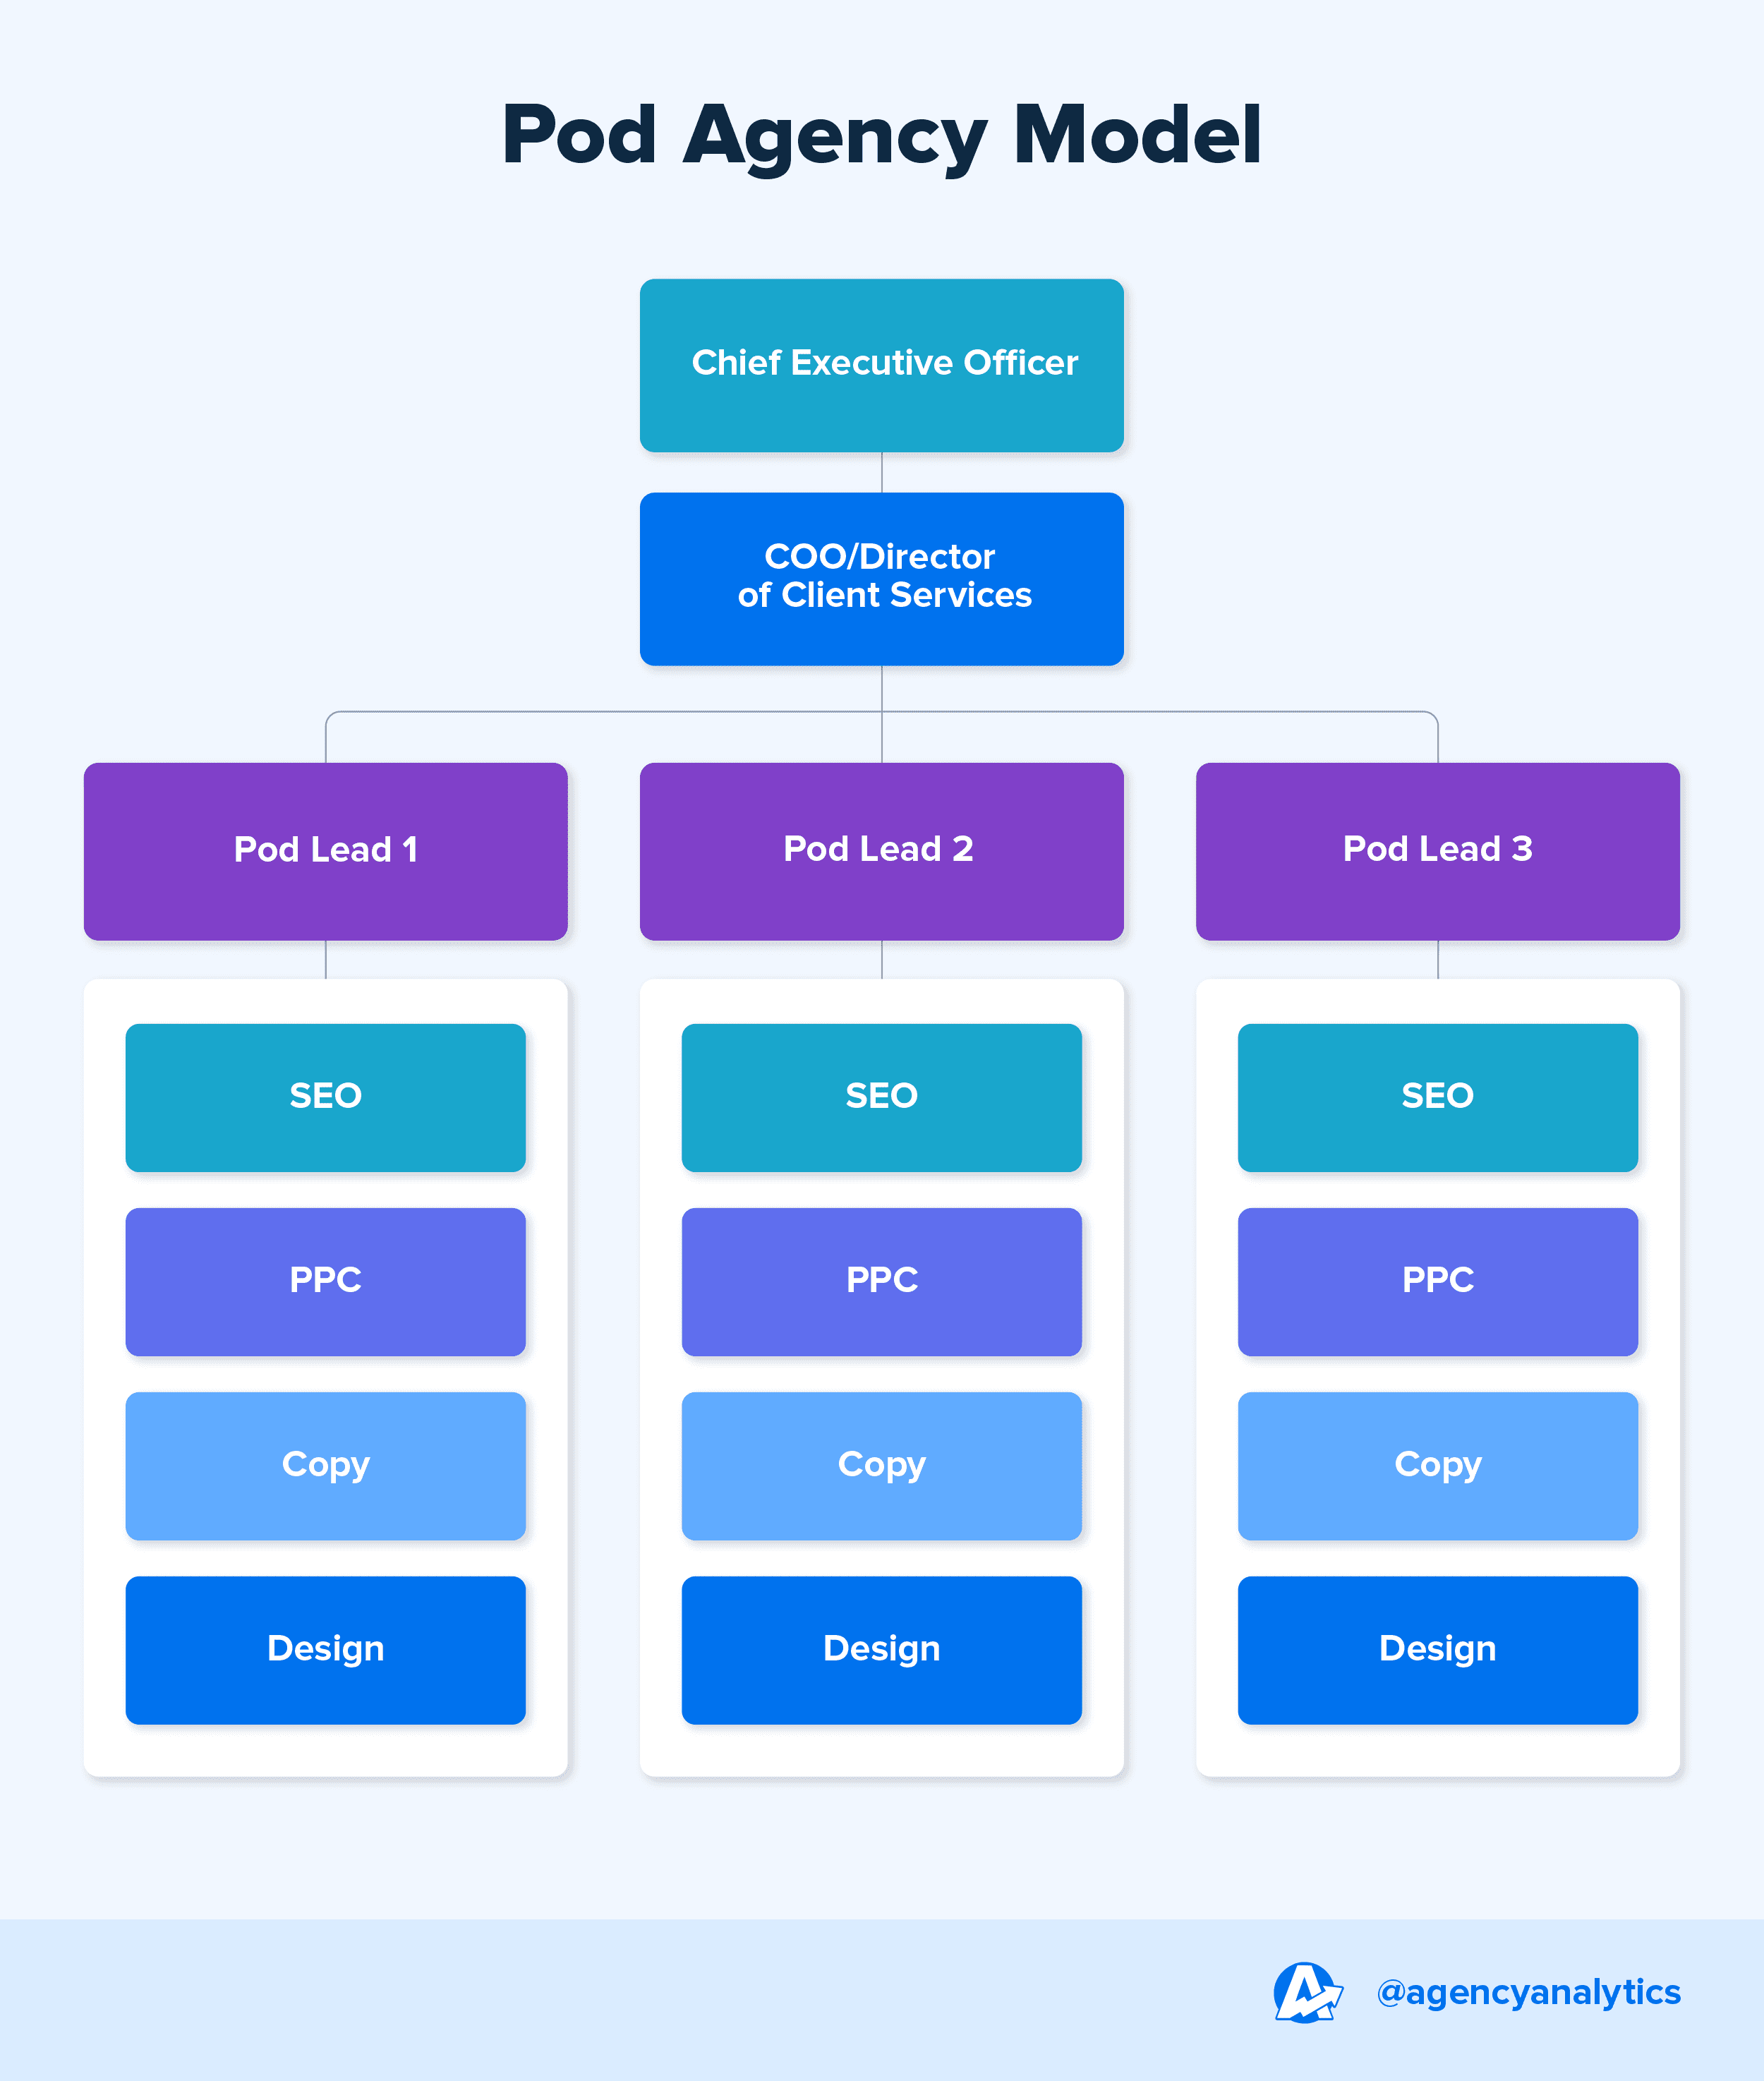
Task: Choose PPC in Pod Lead 3 column
Action: click(1437, 1281)
